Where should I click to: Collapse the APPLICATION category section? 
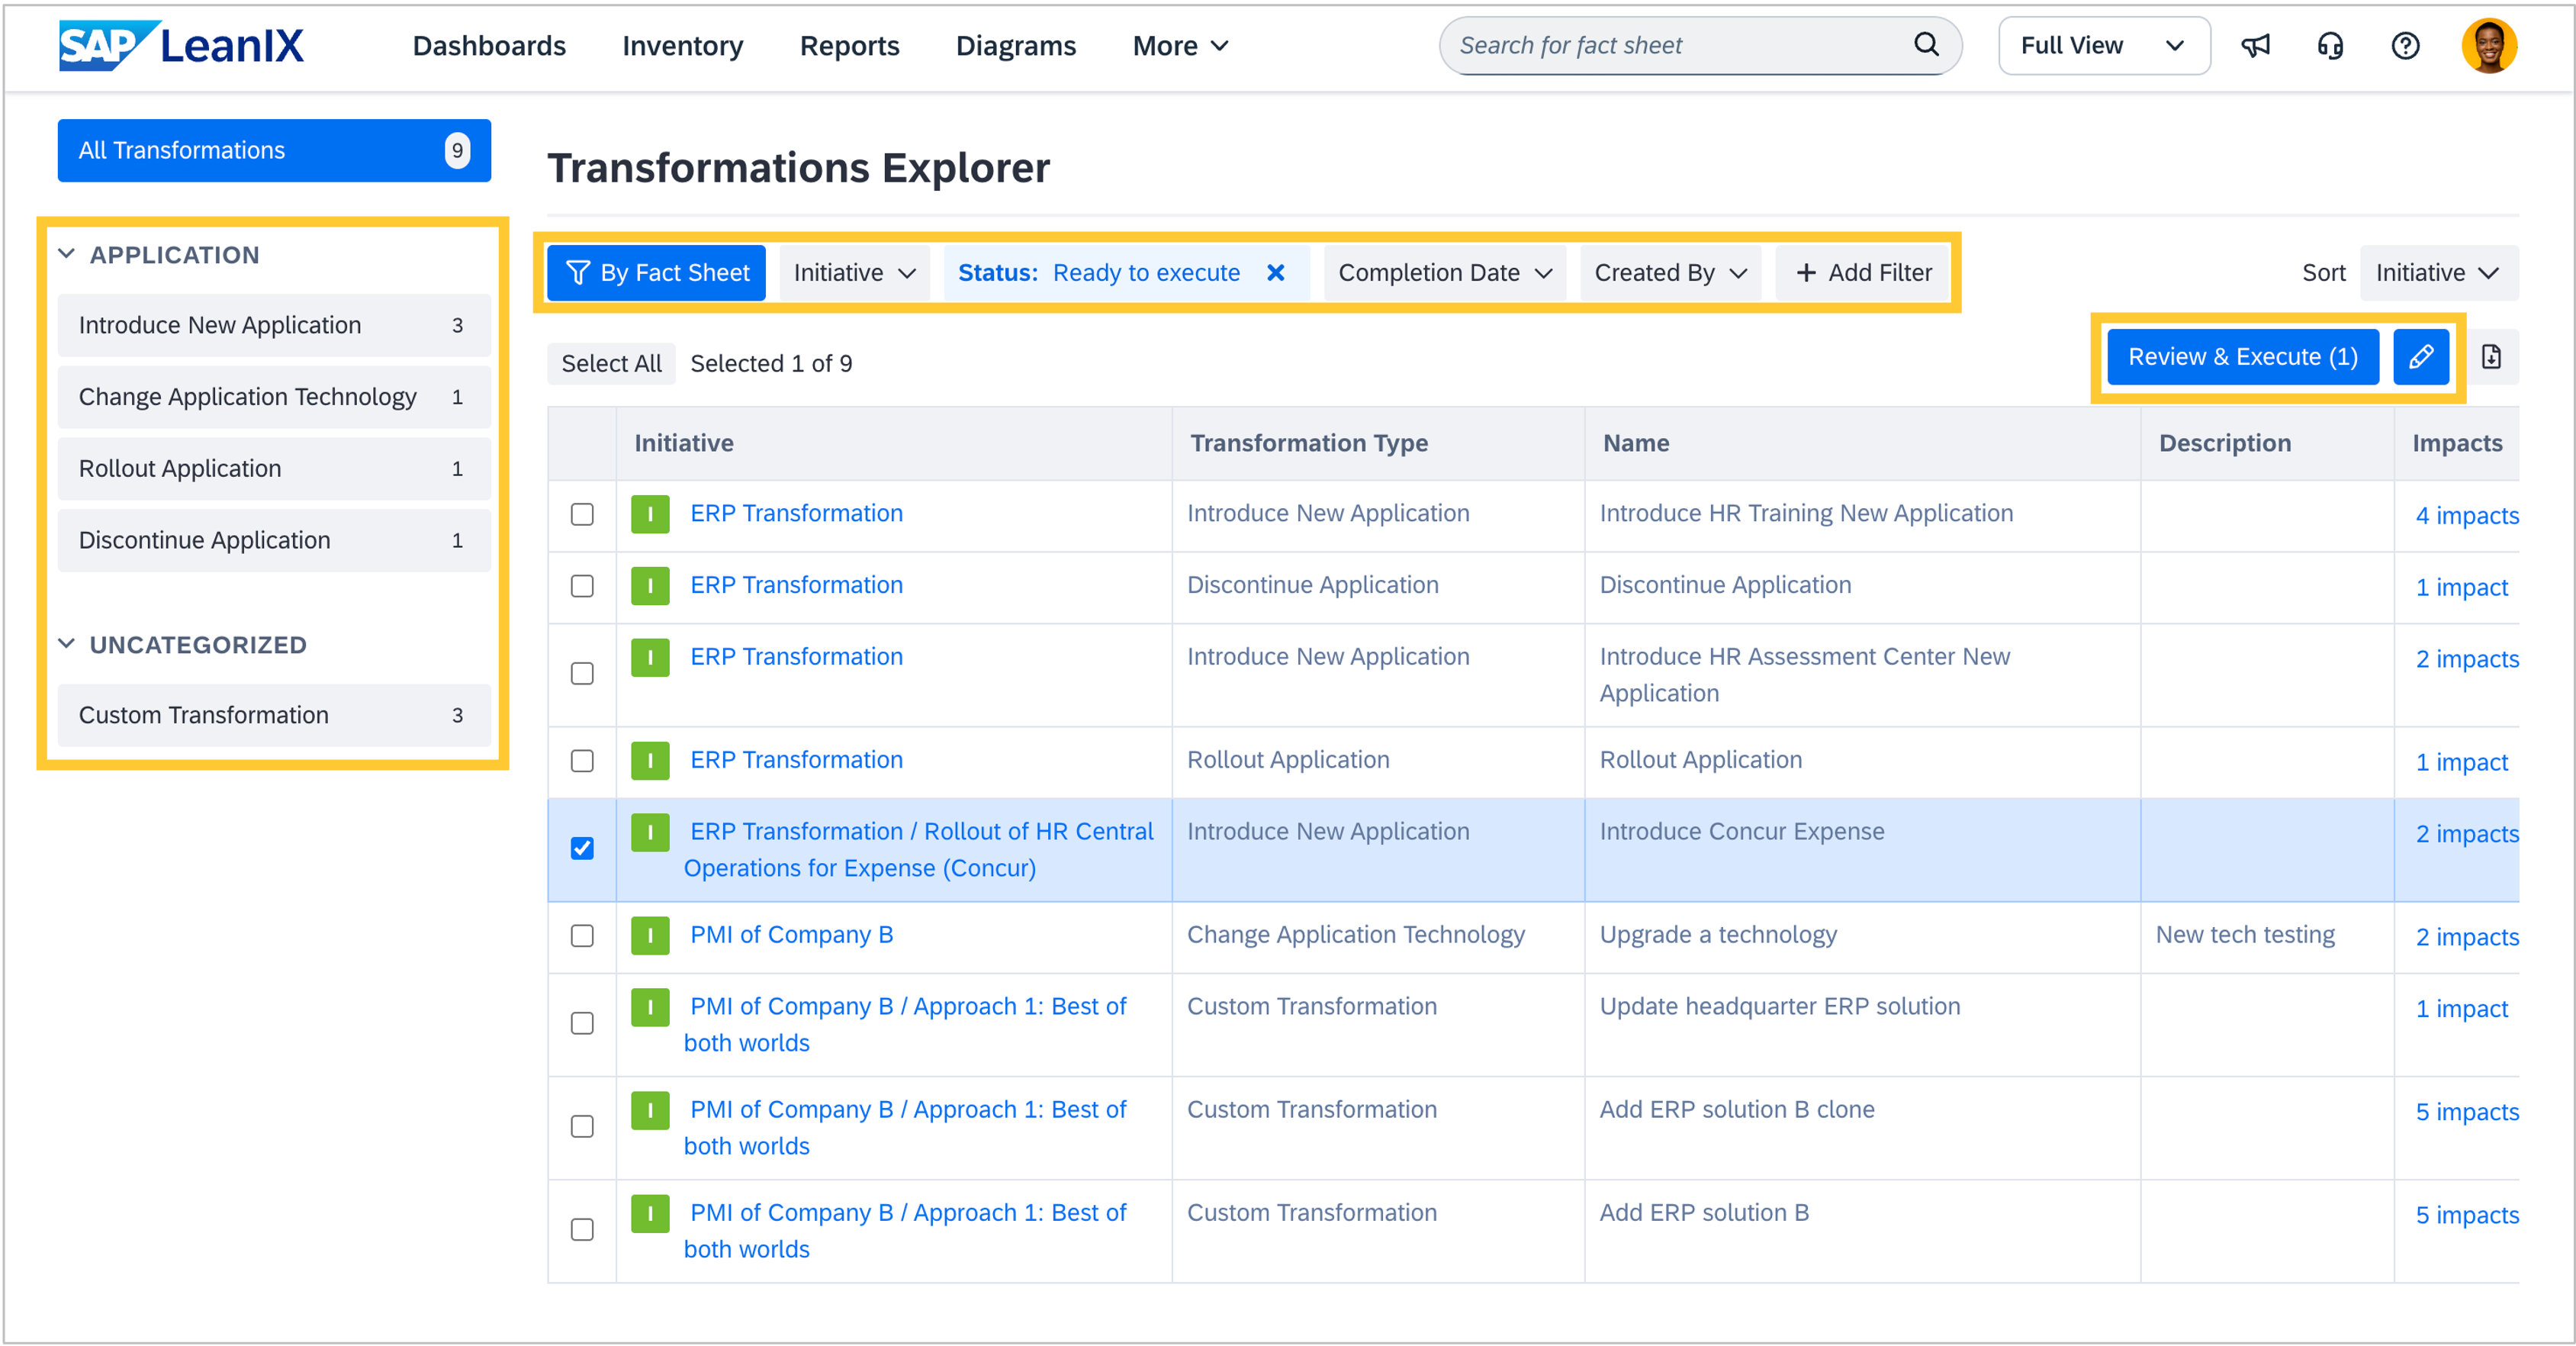tap(67, 255)
